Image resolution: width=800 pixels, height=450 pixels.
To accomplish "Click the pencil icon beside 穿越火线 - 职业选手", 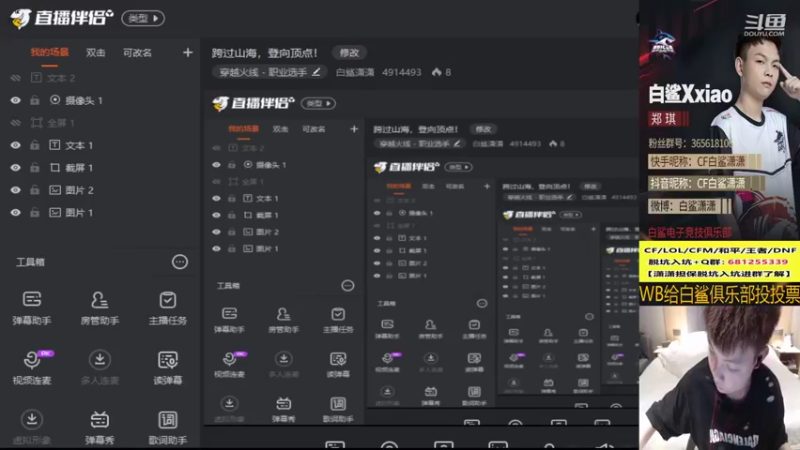I will pyautogui.click(x=316, y=72).
